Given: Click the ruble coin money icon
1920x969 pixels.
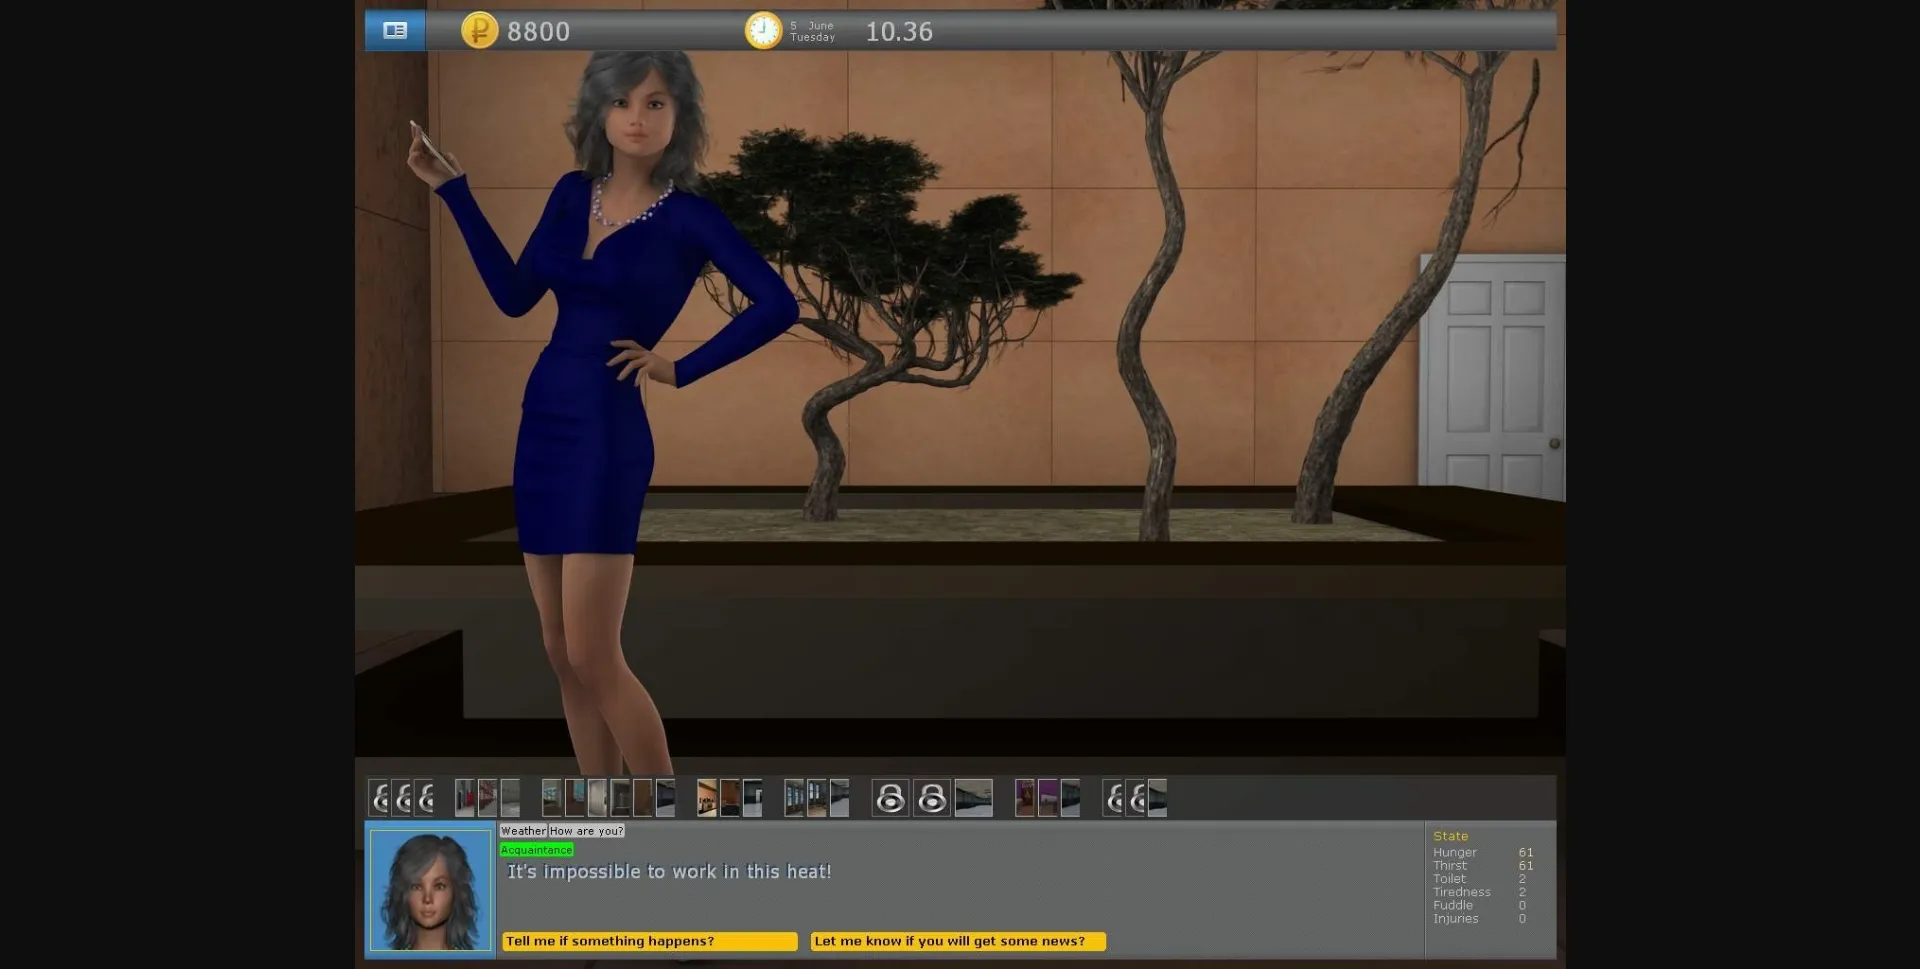Looking at the screenshot, I should pos(478,30).
